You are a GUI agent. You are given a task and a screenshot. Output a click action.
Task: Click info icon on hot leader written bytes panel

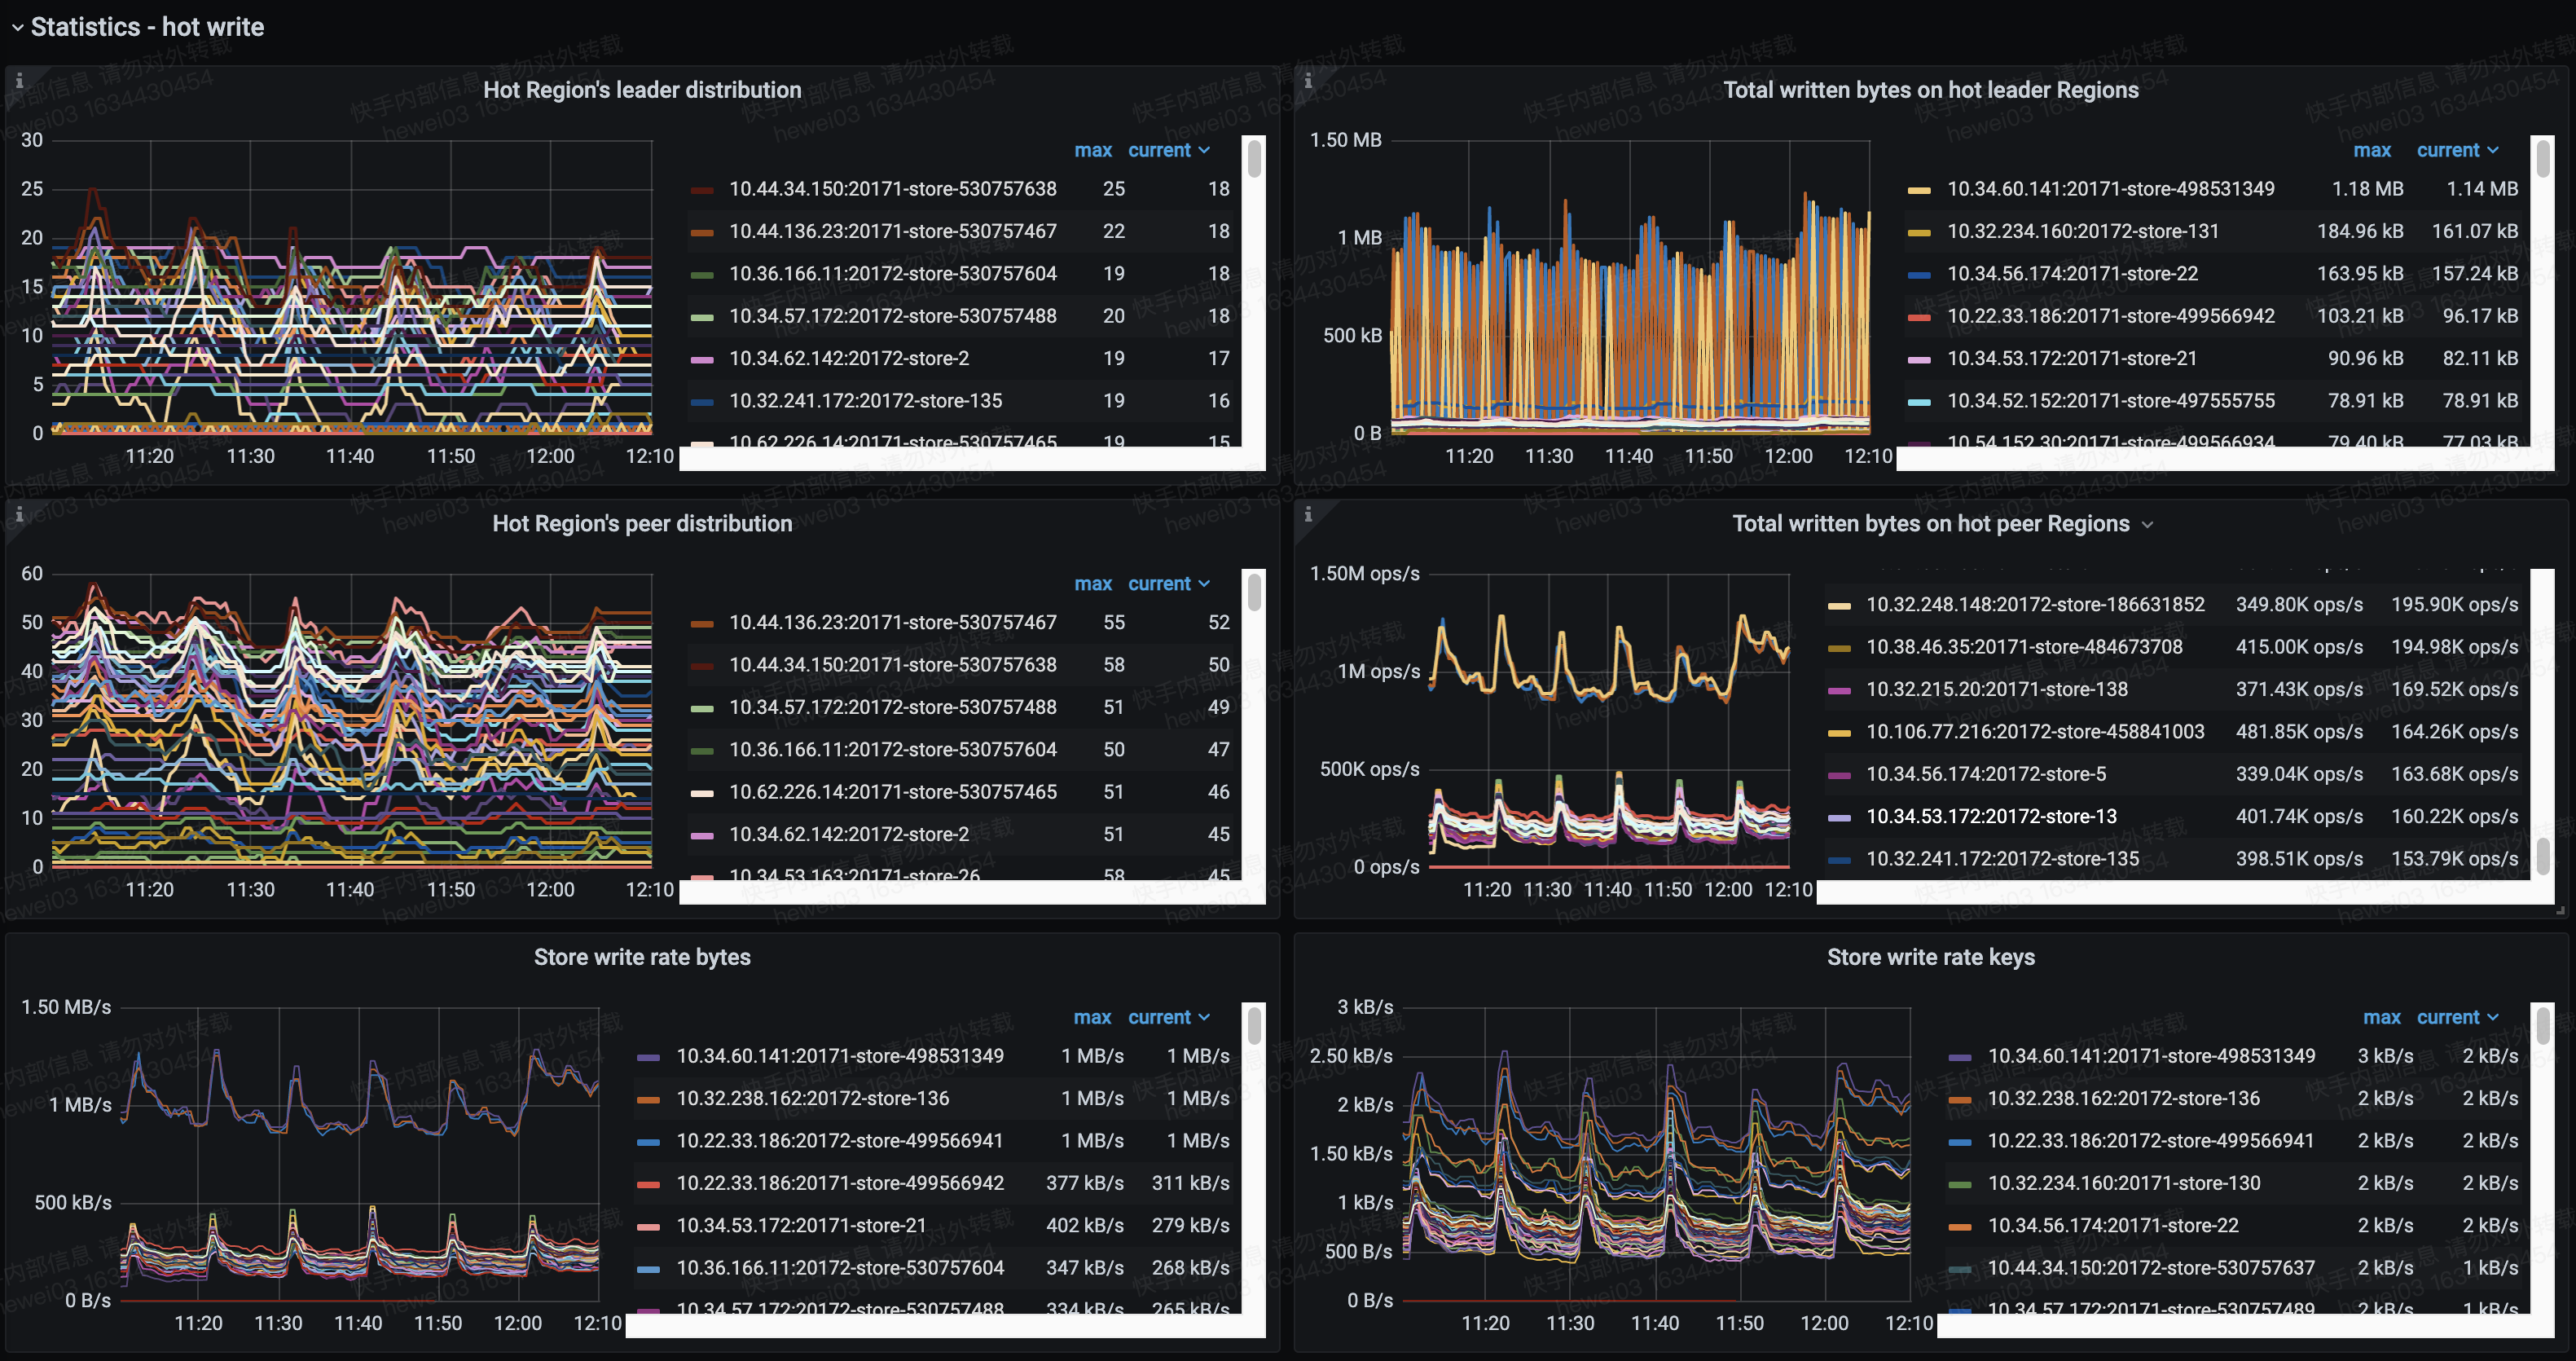pos(1308,81)
